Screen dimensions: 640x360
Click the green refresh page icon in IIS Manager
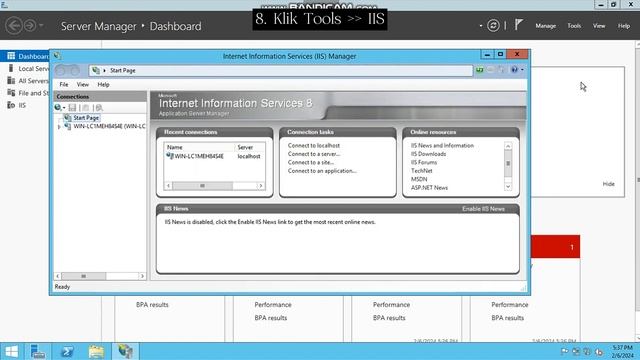[x=480, y=70]
